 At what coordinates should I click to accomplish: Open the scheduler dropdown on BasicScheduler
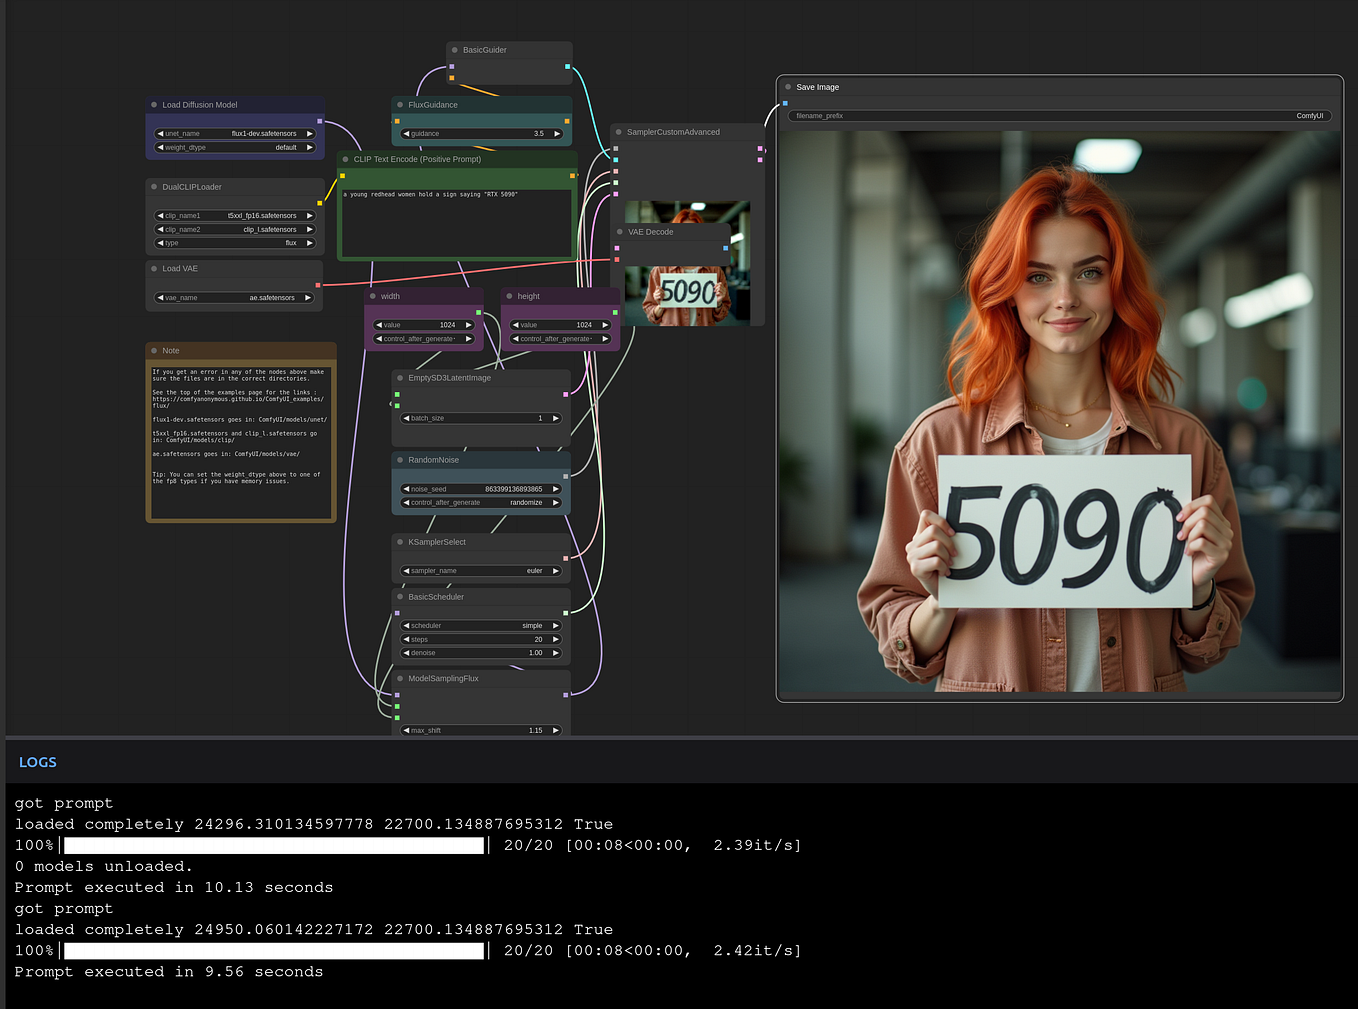click(x=481, y=625)
